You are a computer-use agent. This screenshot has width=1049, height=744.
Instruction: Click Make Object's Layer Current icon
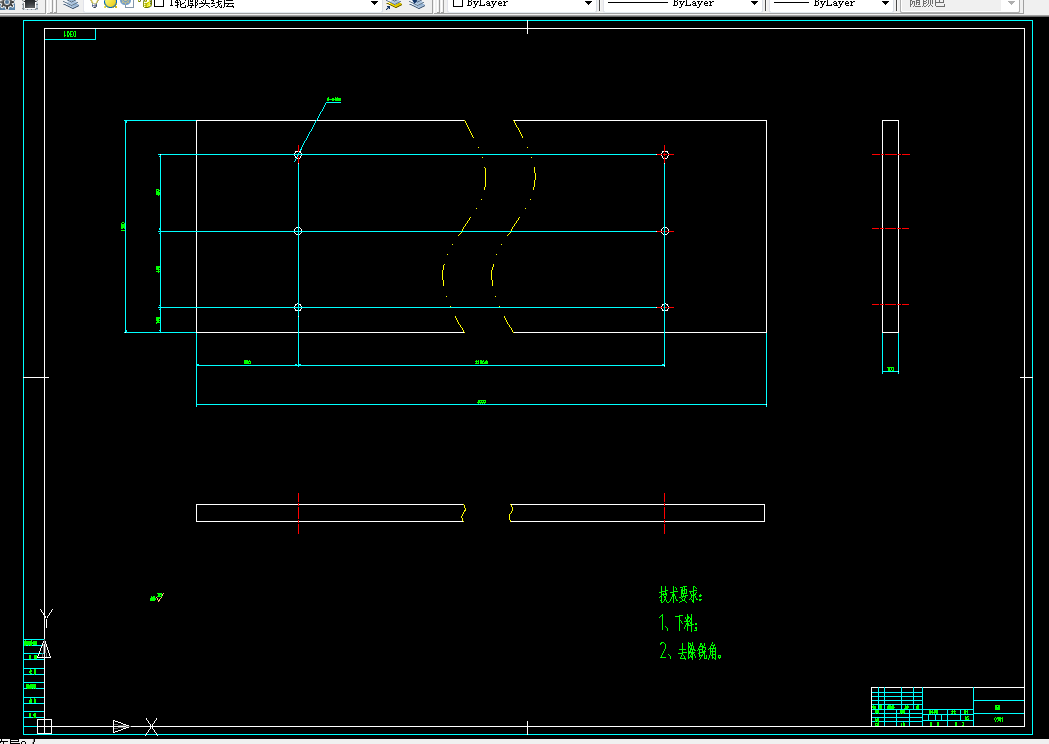[394, 4]
